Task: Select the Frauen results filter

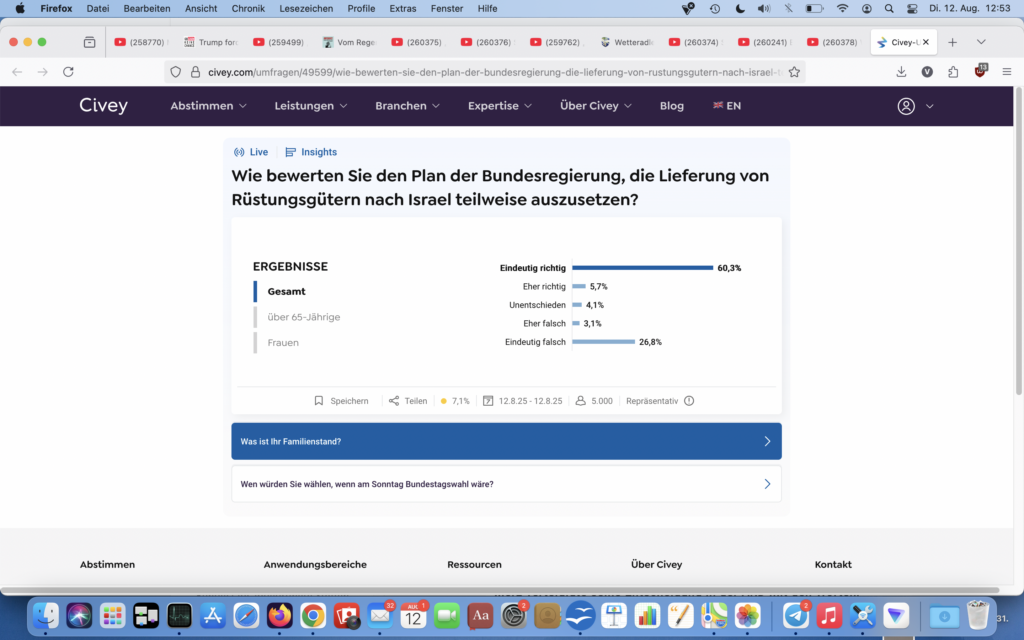Action: click(283, 342)
